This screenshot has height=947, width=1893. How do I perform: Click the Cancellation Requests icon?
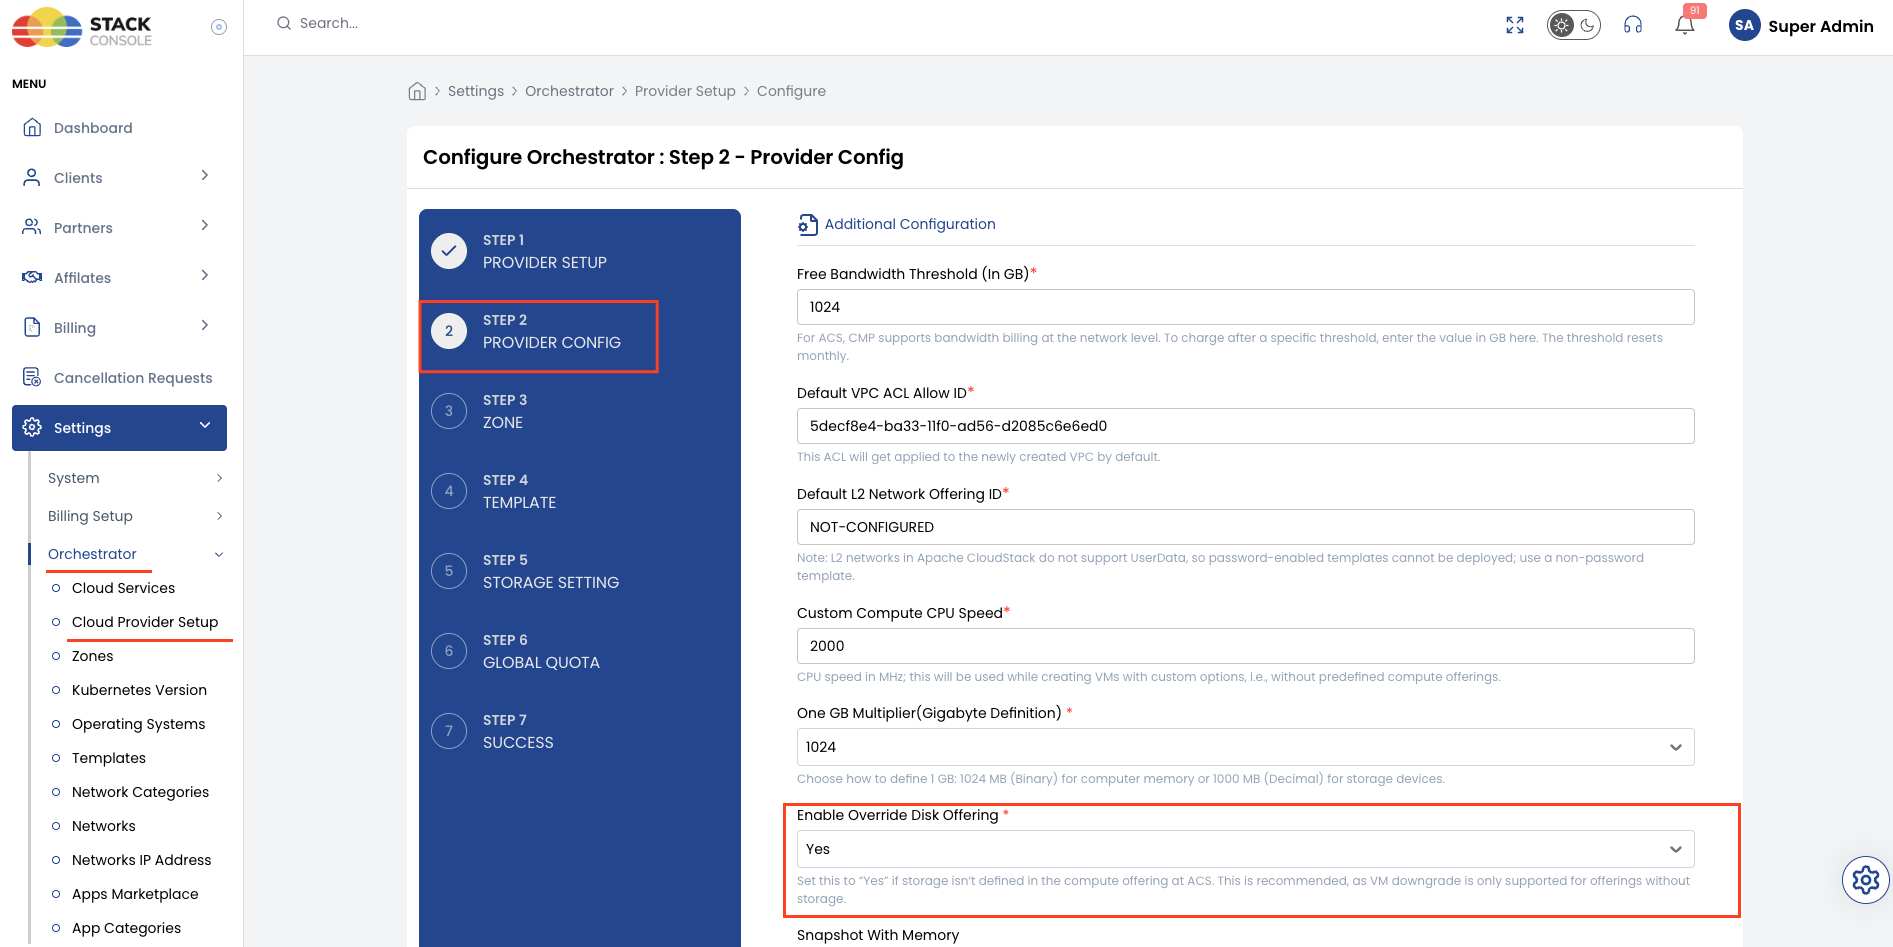[32, 377]
